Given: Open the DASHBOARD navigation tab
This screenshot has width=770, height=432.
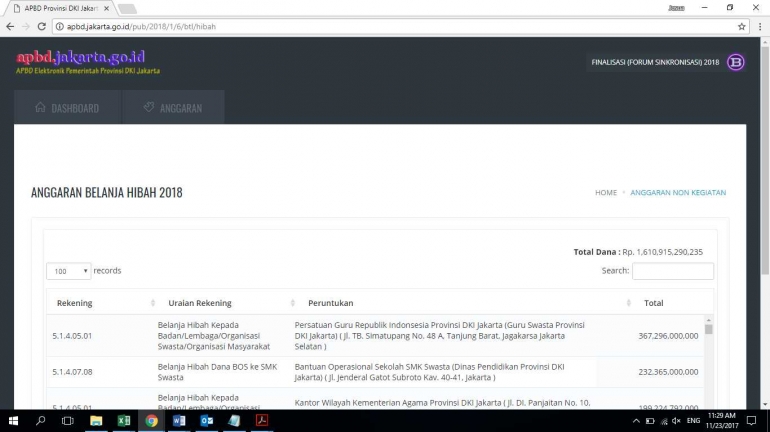Looking at the screenshot, I should (67, 108).
